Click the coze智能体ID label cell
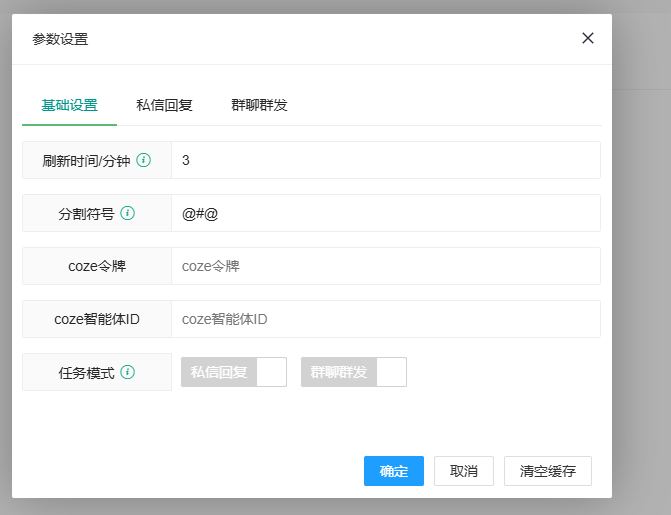Image resolution: width=671 pixels, height=515 pixels. pos(97,319)
